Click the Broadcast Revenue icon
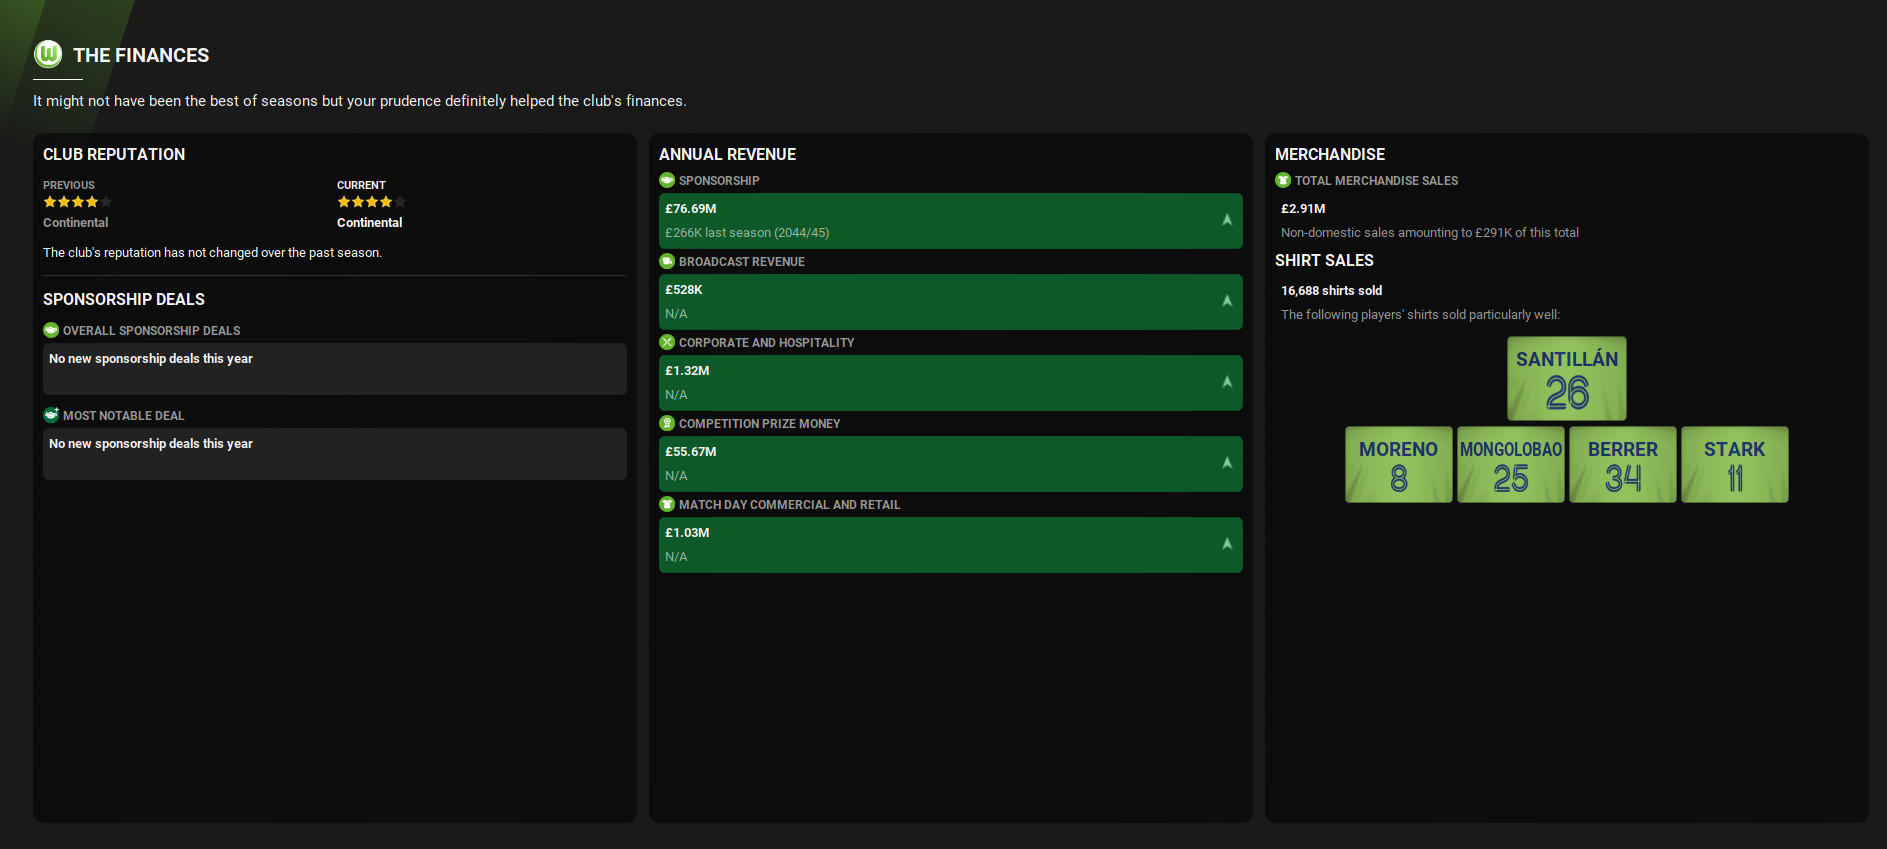The image size is (1887, 849). coord(667,261)
